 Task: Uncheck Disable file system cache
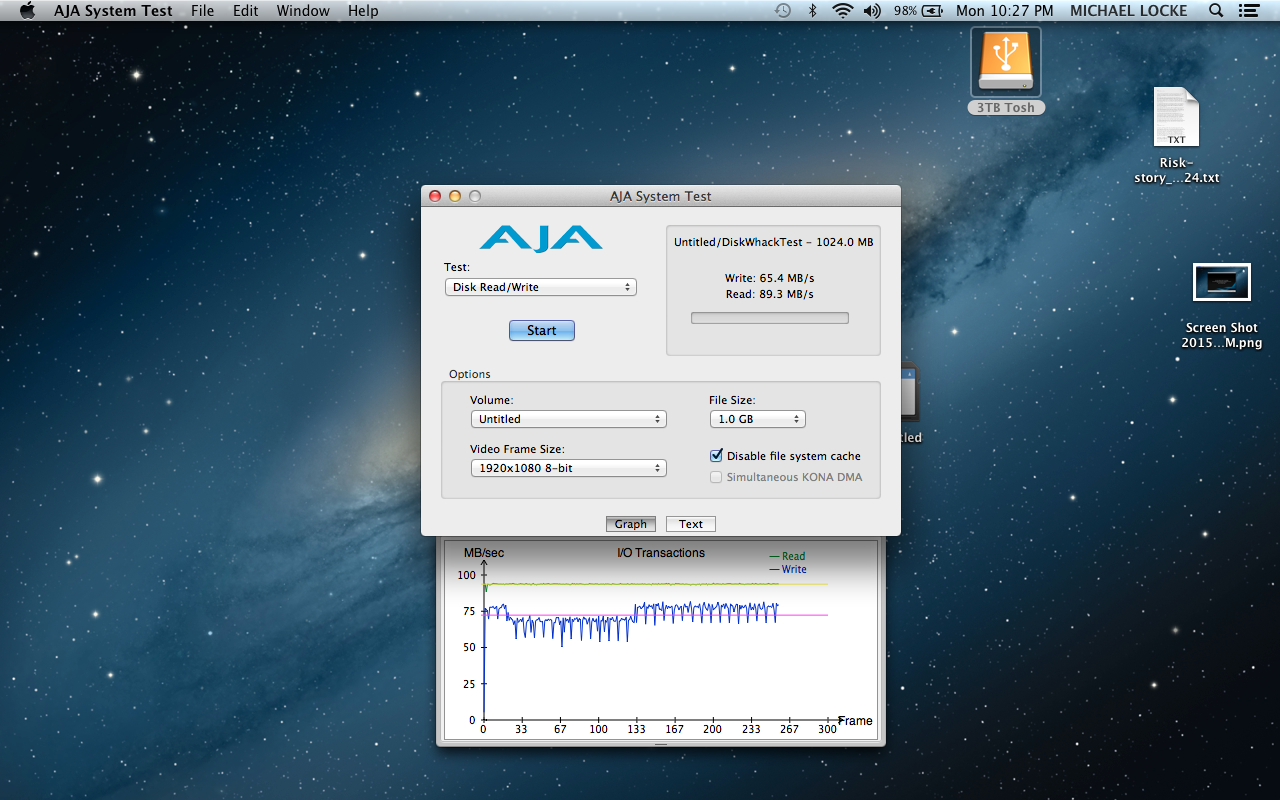tap(716, 455)
